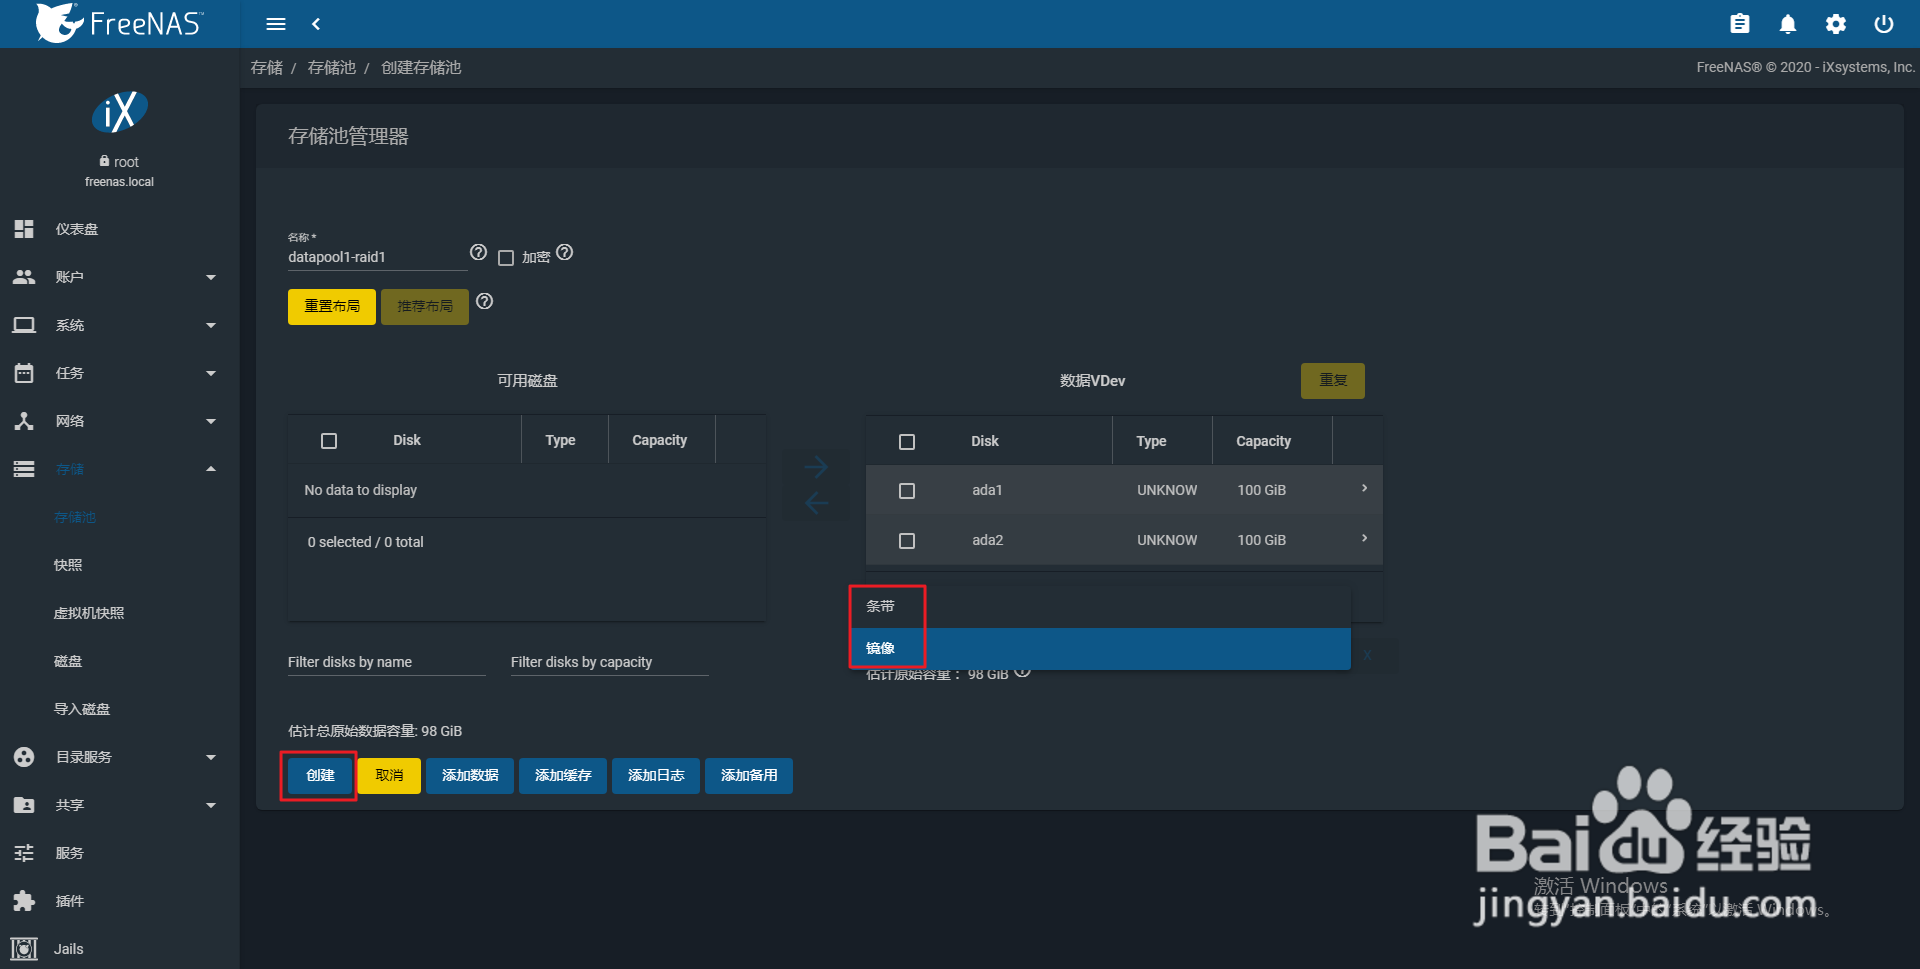Check the ada1 disk row
Viewport: 1920px width, 969px height.
[x=907, y=491]
